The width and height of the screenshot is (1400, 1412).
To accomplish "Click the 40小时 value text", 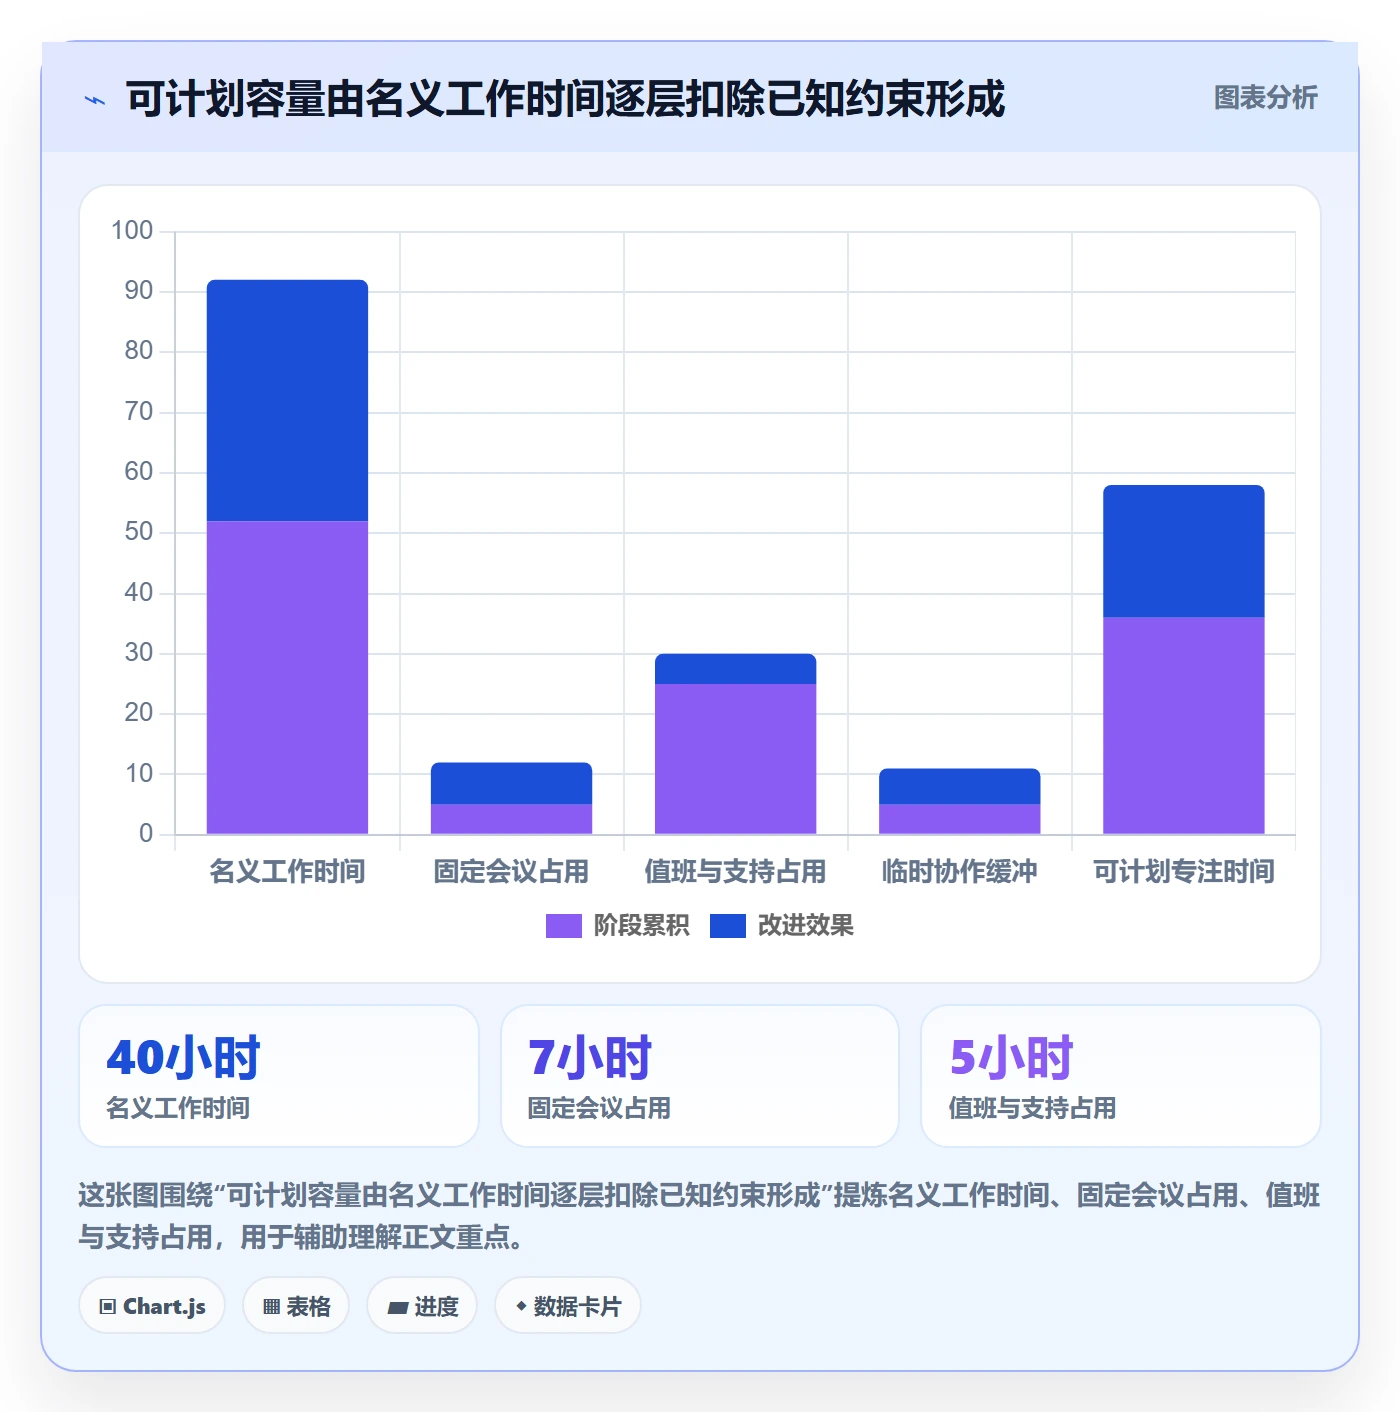I will tap(183, 1057).
